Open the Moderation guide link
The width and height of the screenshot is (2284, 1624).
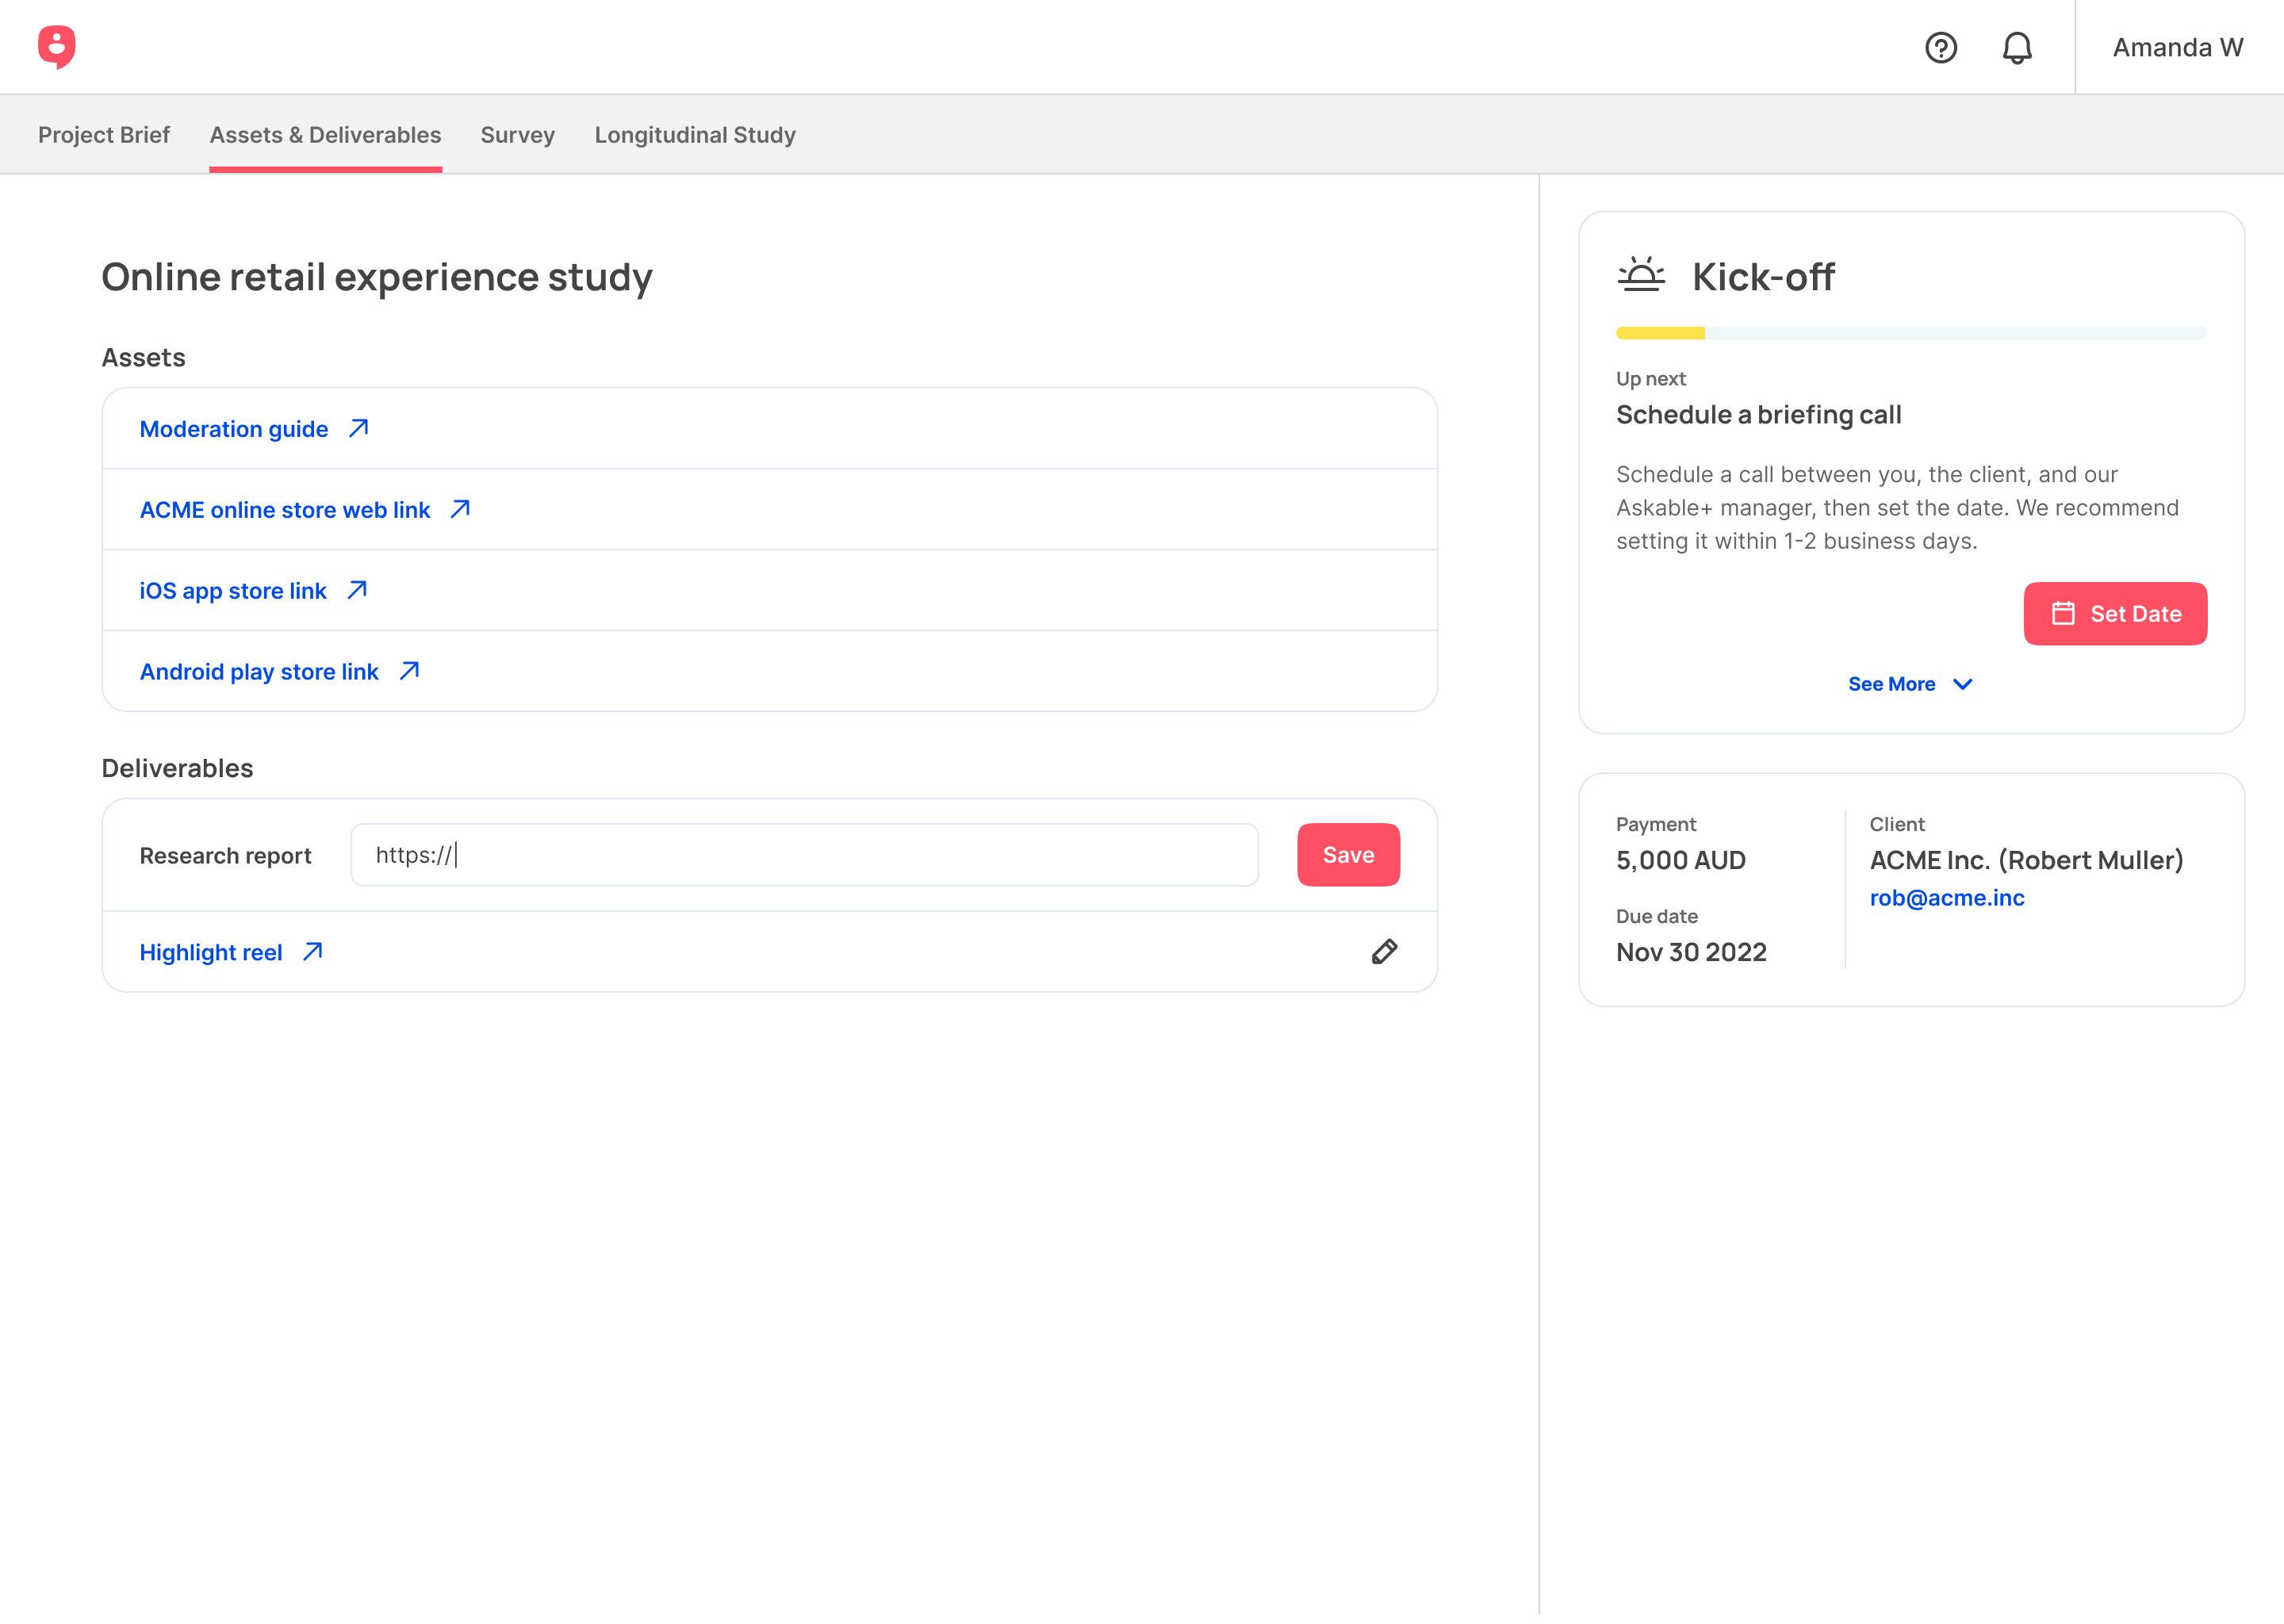click(x=234, y=429)
